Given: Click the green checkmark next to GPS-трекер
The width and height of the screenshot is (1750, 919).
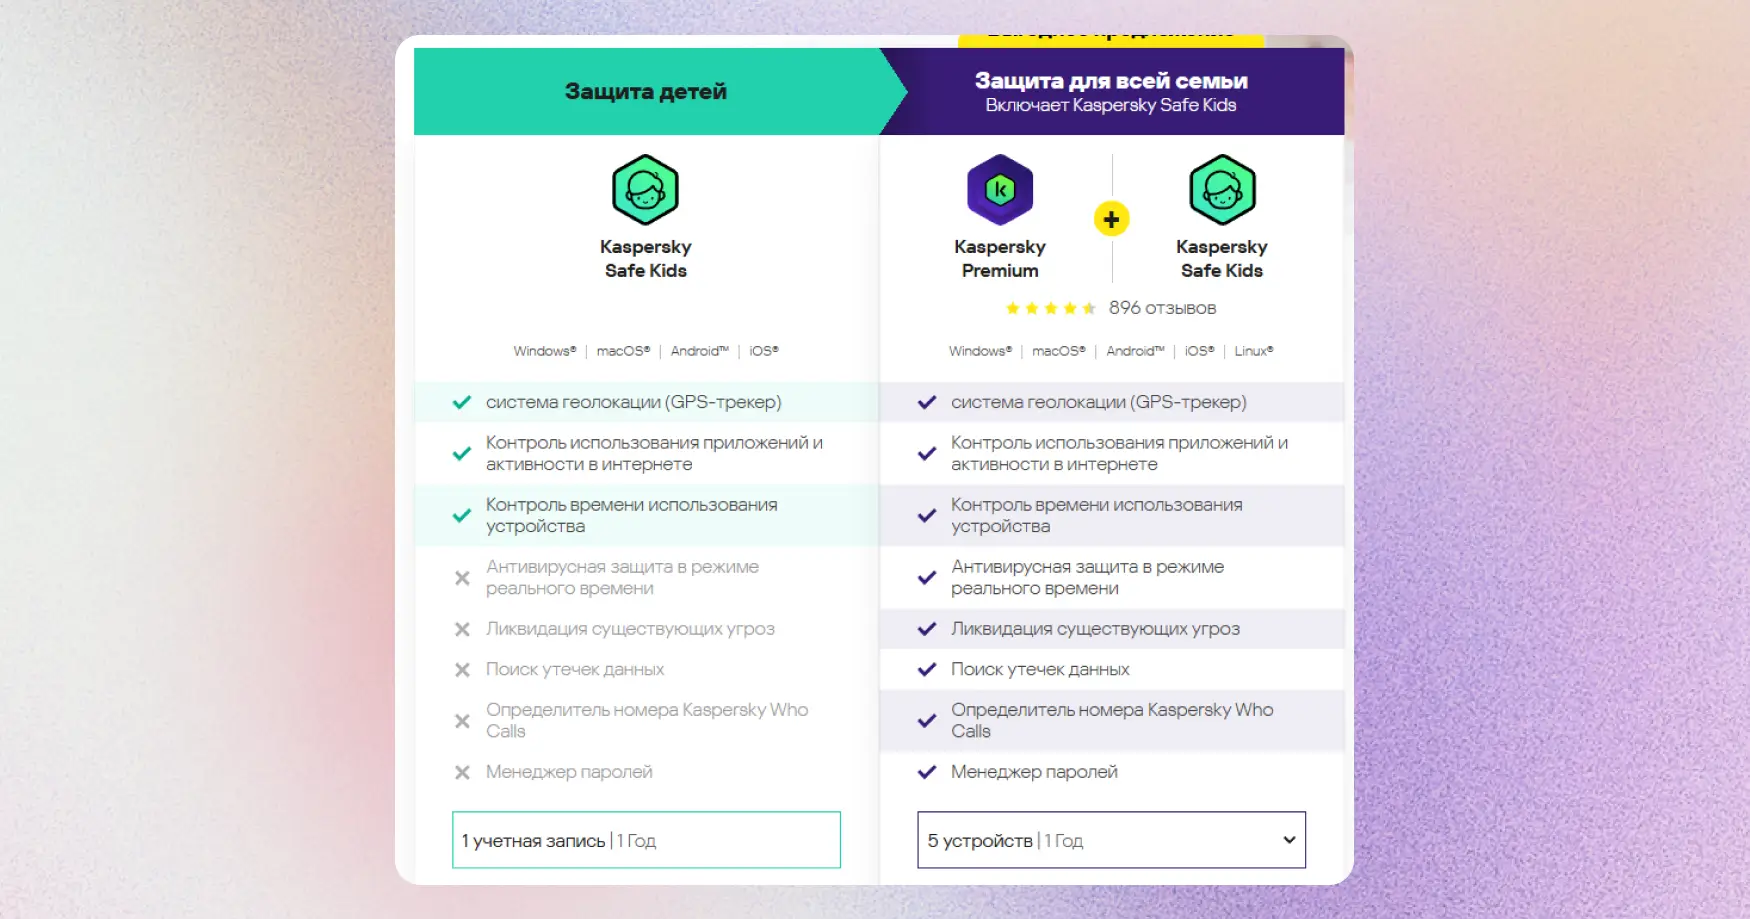Looking at the screenshot, I should pyautogui.click(x=461, y=402).
